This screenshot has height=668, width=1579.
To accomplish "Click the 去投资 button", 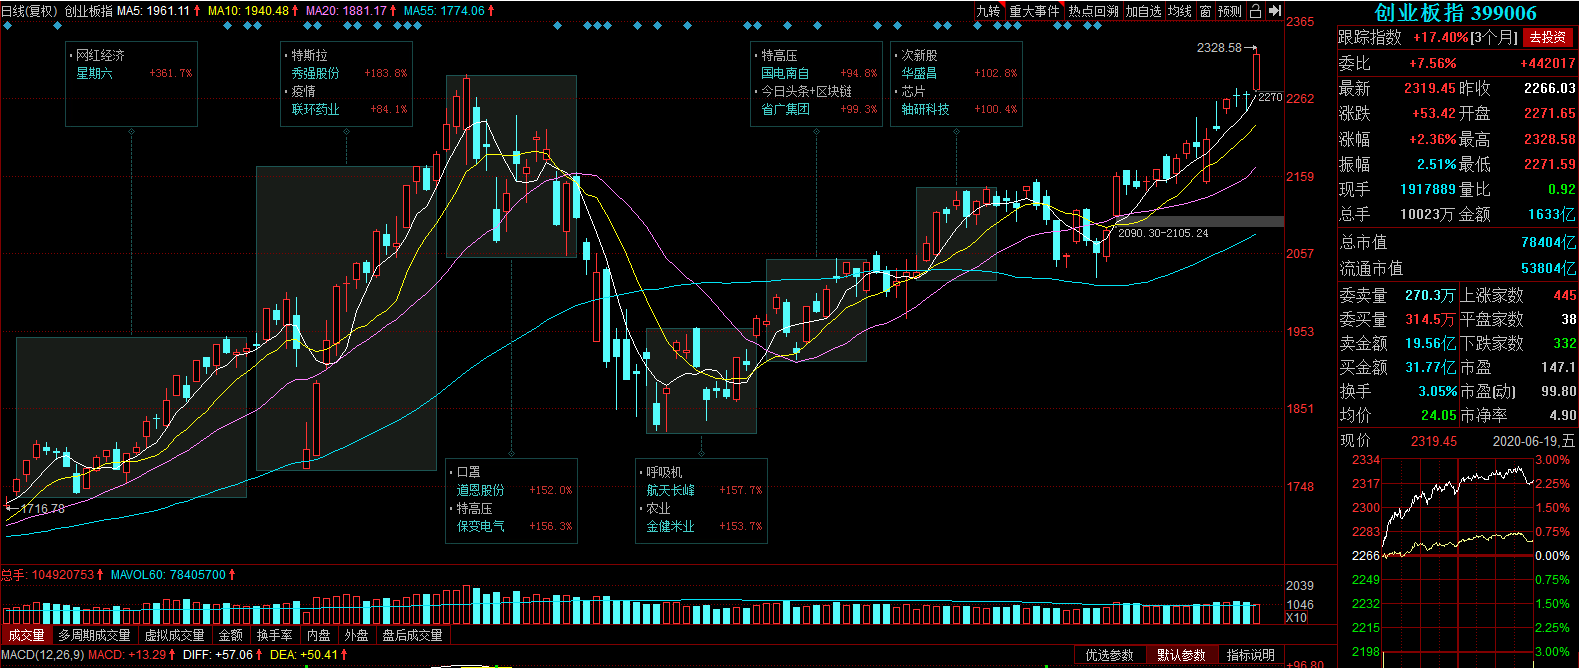I will [x=1547, y=37].
